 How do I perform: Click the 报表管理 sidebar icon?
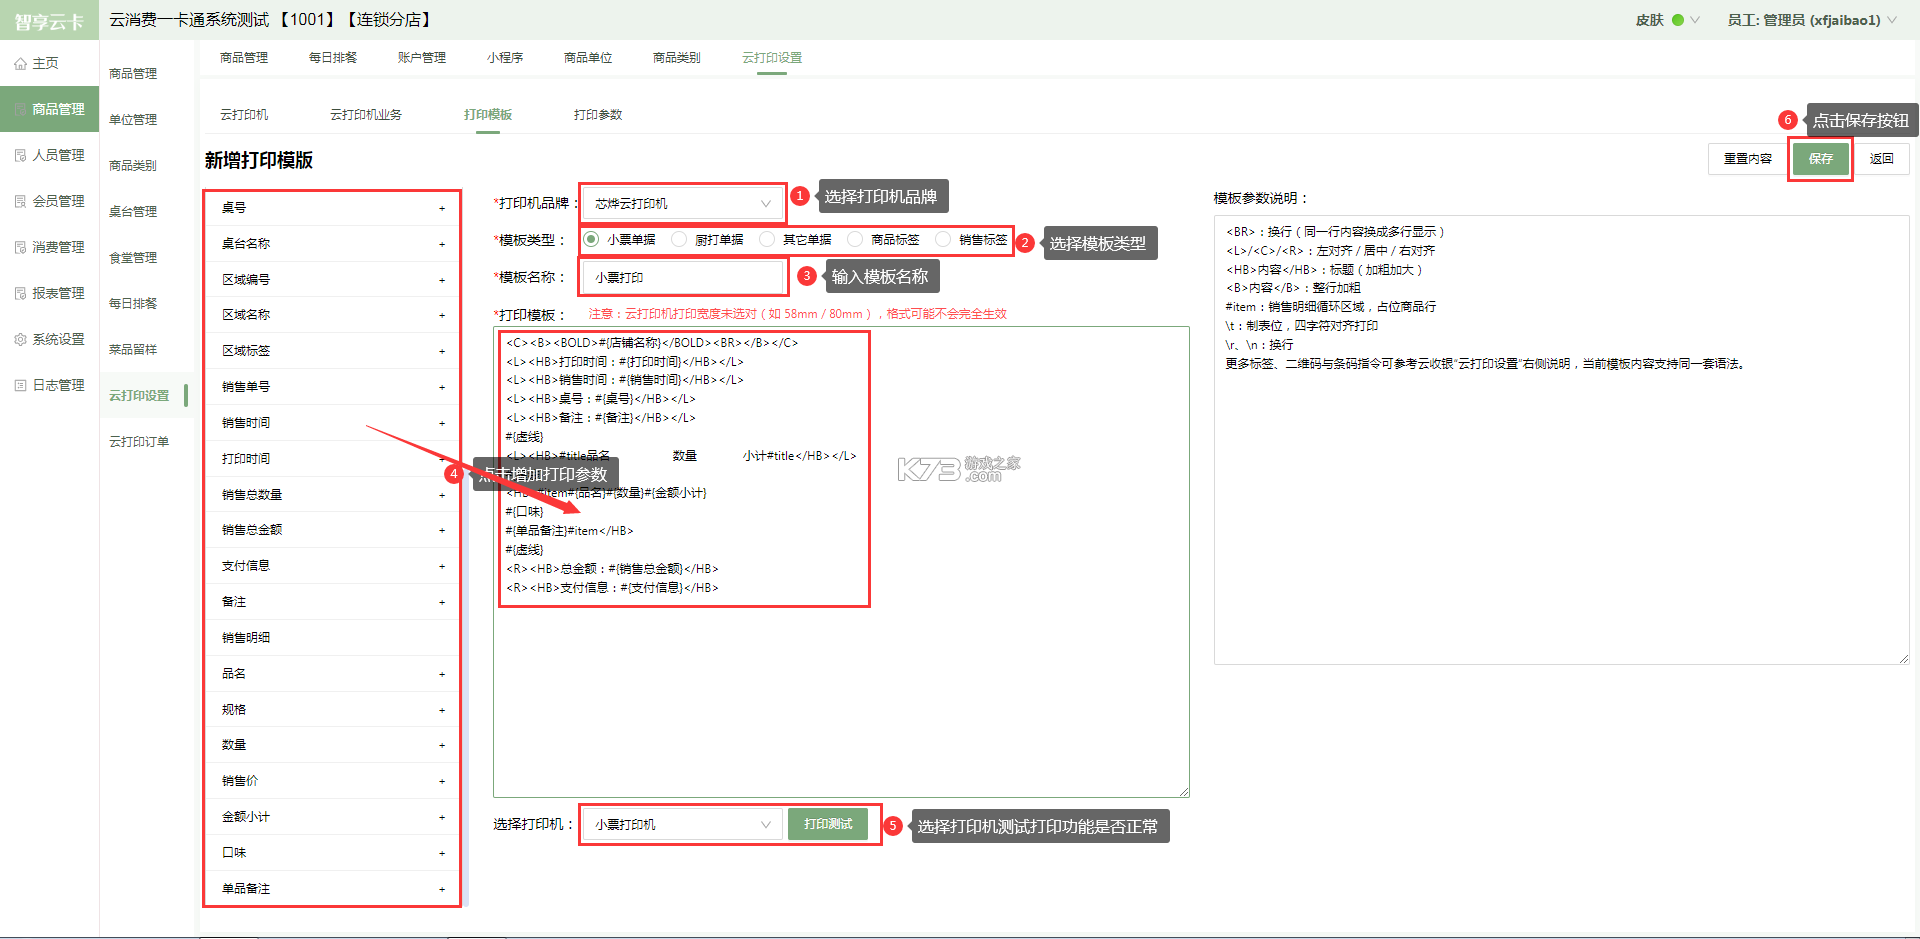click(20, 294)
